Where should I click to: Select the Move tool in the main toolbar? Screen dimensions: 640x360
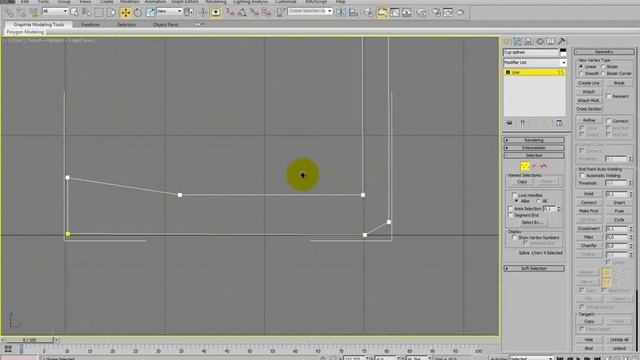click(126, 13)
